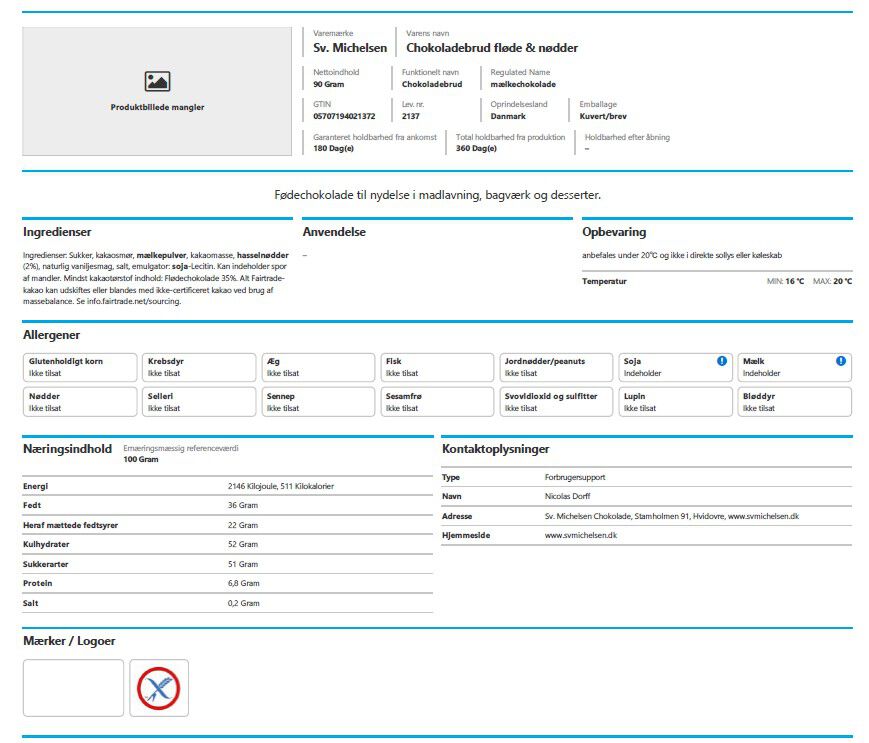Click the Jordnødder/peanuts allergen box
Viewport: 869px width, 743px height.
point(556,367)
